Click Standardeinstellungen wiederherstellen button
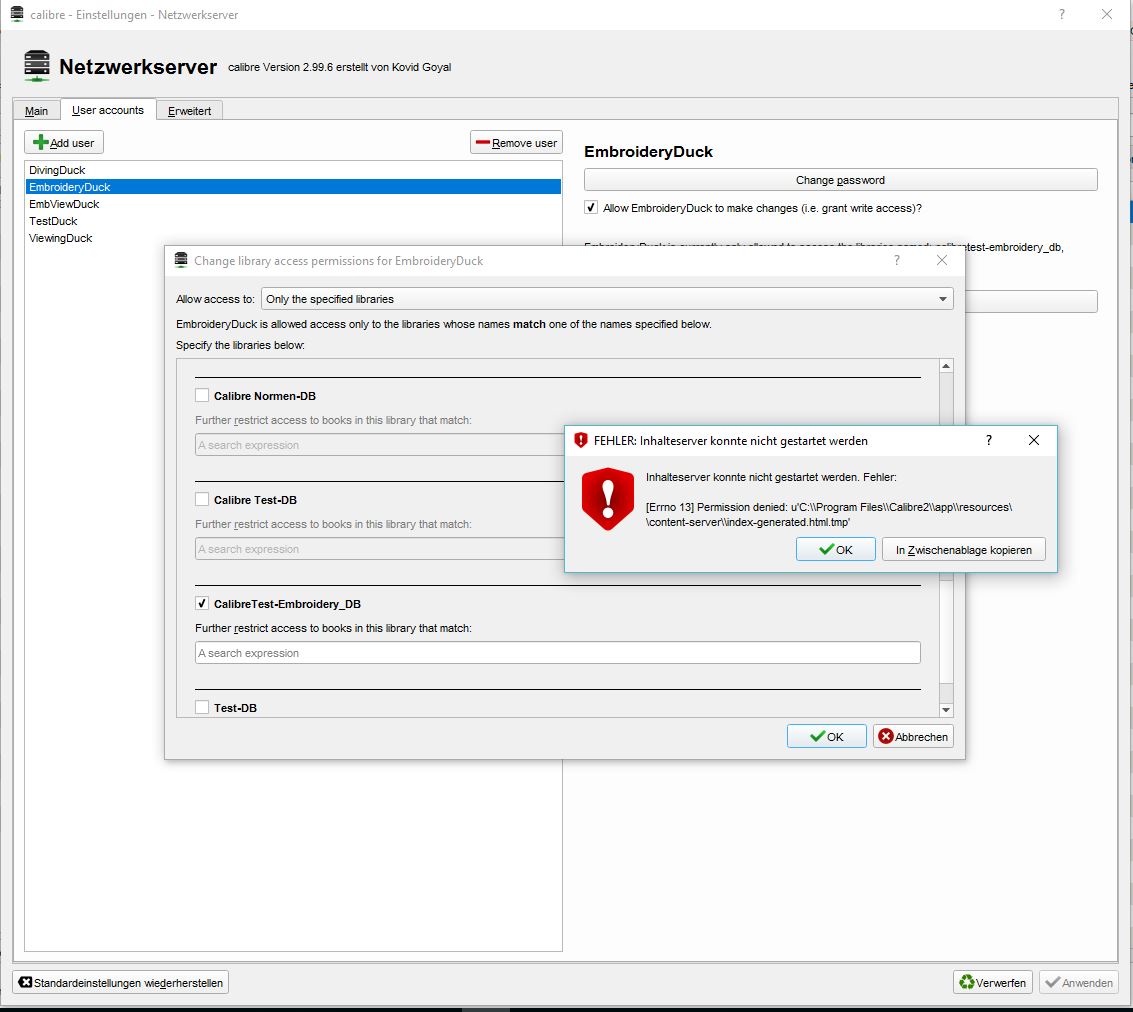 [121, 982]
